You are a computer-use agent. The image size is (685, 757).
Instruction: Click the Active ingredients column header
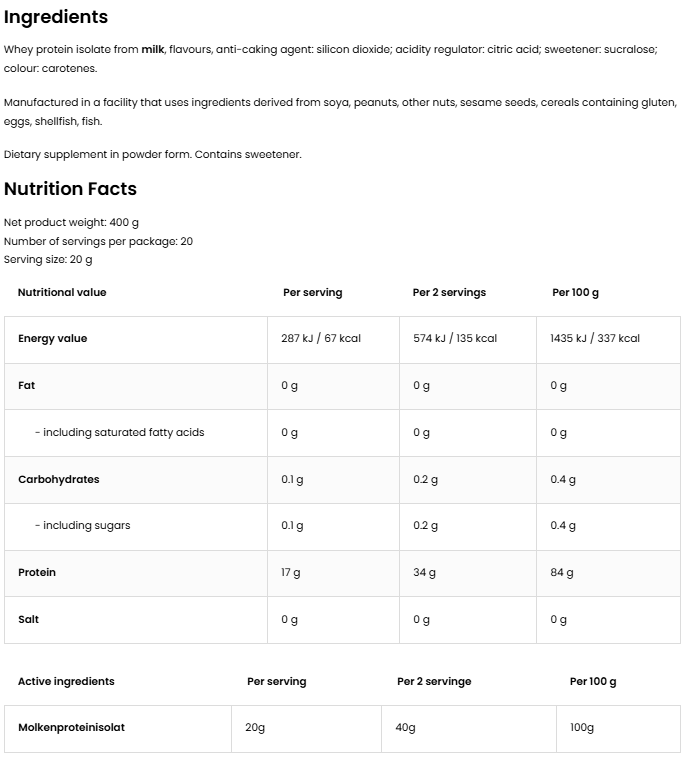click(66, 682)
